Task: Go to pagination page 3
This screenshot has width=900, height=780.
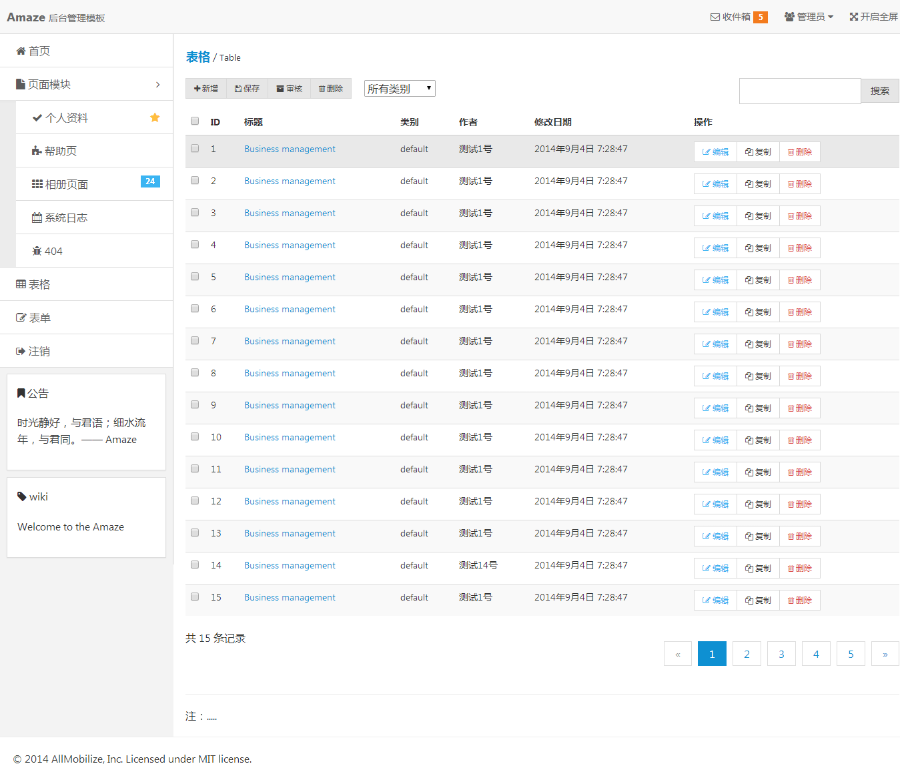Action: tap(781, 654)
